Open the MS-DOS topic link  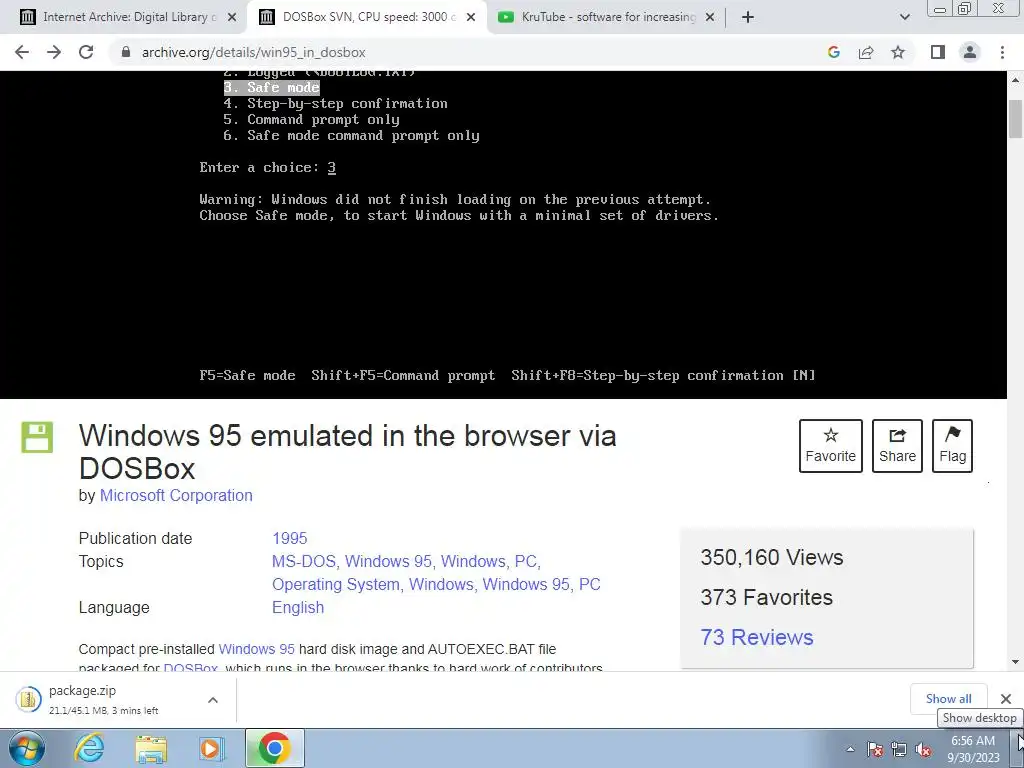304,561
